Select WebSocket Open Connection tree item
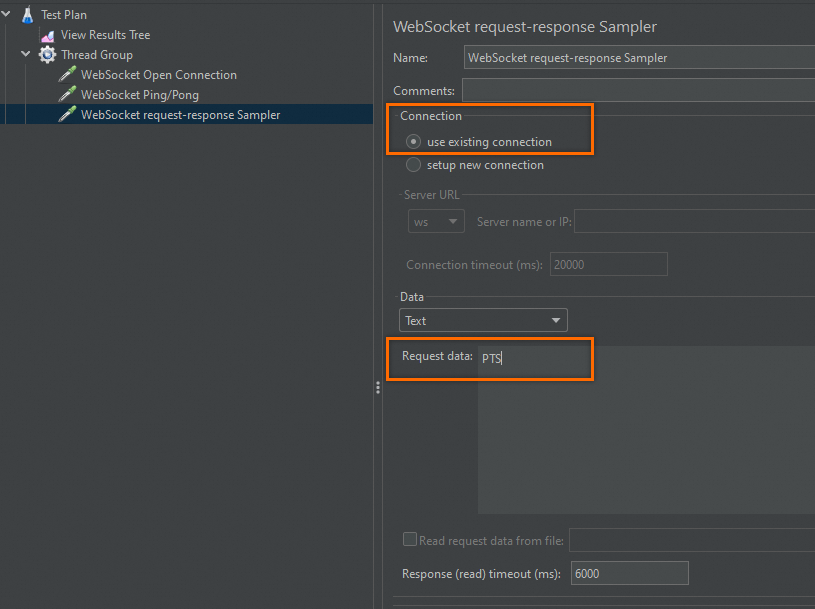Image resolution: width=815 pixels, height=609 pixels. [158, 75]
